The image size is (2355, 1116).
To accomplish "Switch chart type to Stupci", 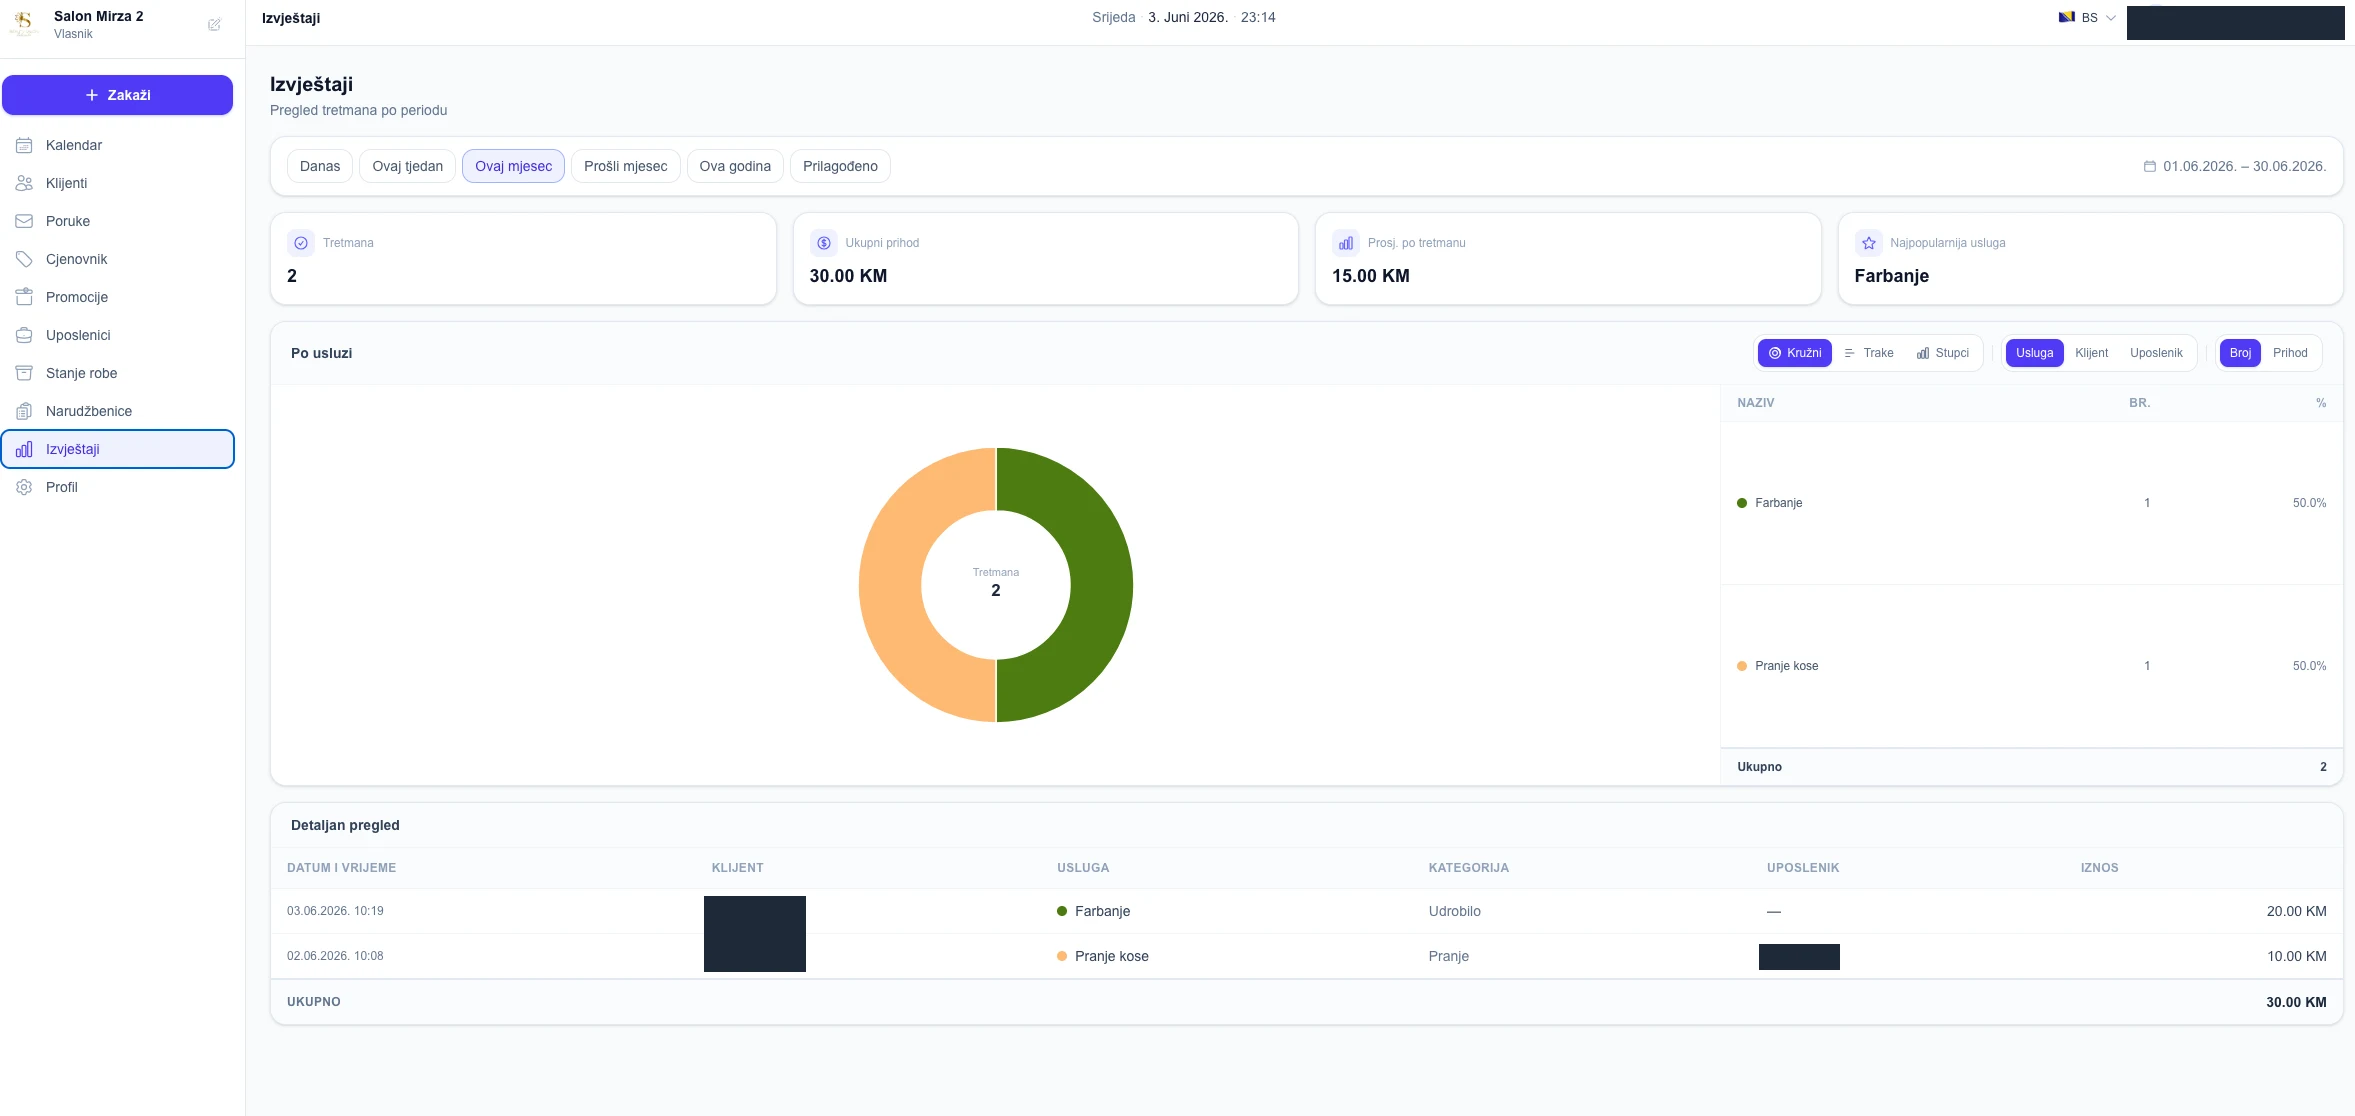I will coord(1942,353).
